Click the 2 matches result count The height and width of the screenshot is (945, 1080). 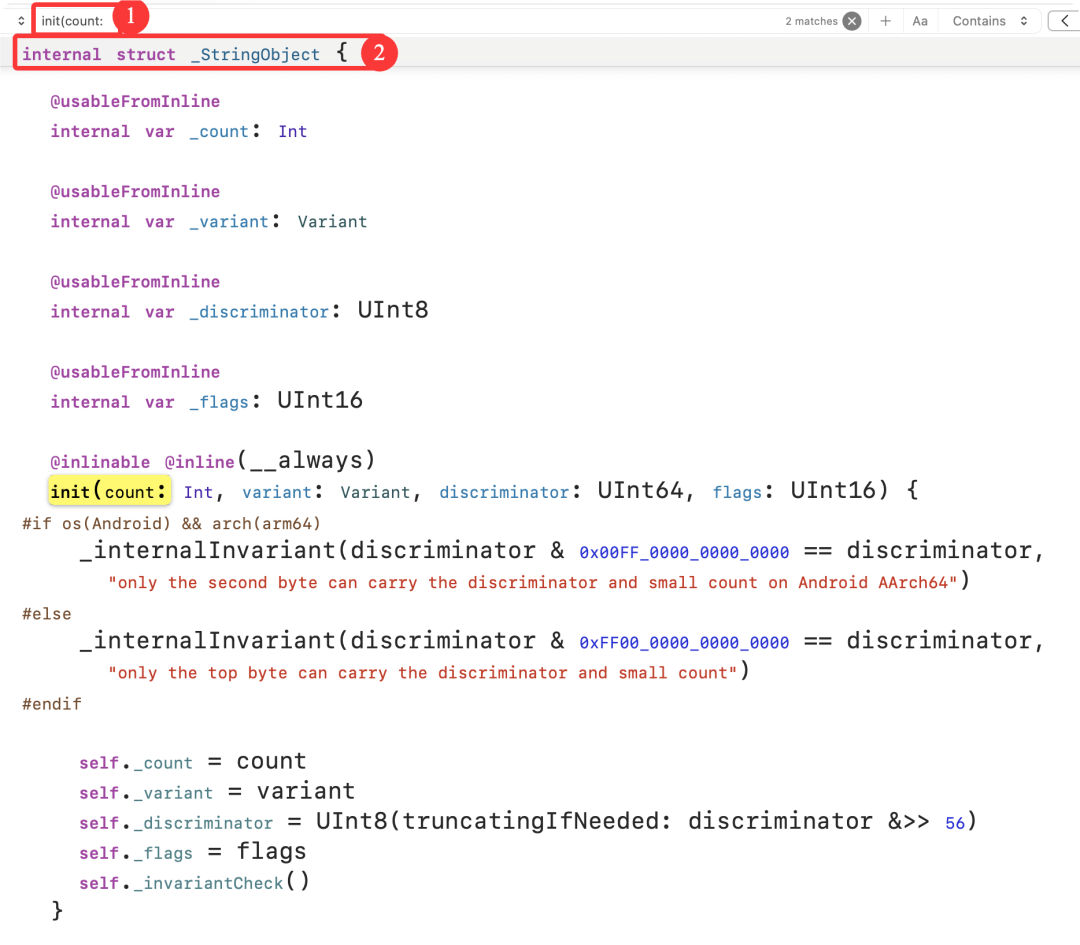[811, 21]
